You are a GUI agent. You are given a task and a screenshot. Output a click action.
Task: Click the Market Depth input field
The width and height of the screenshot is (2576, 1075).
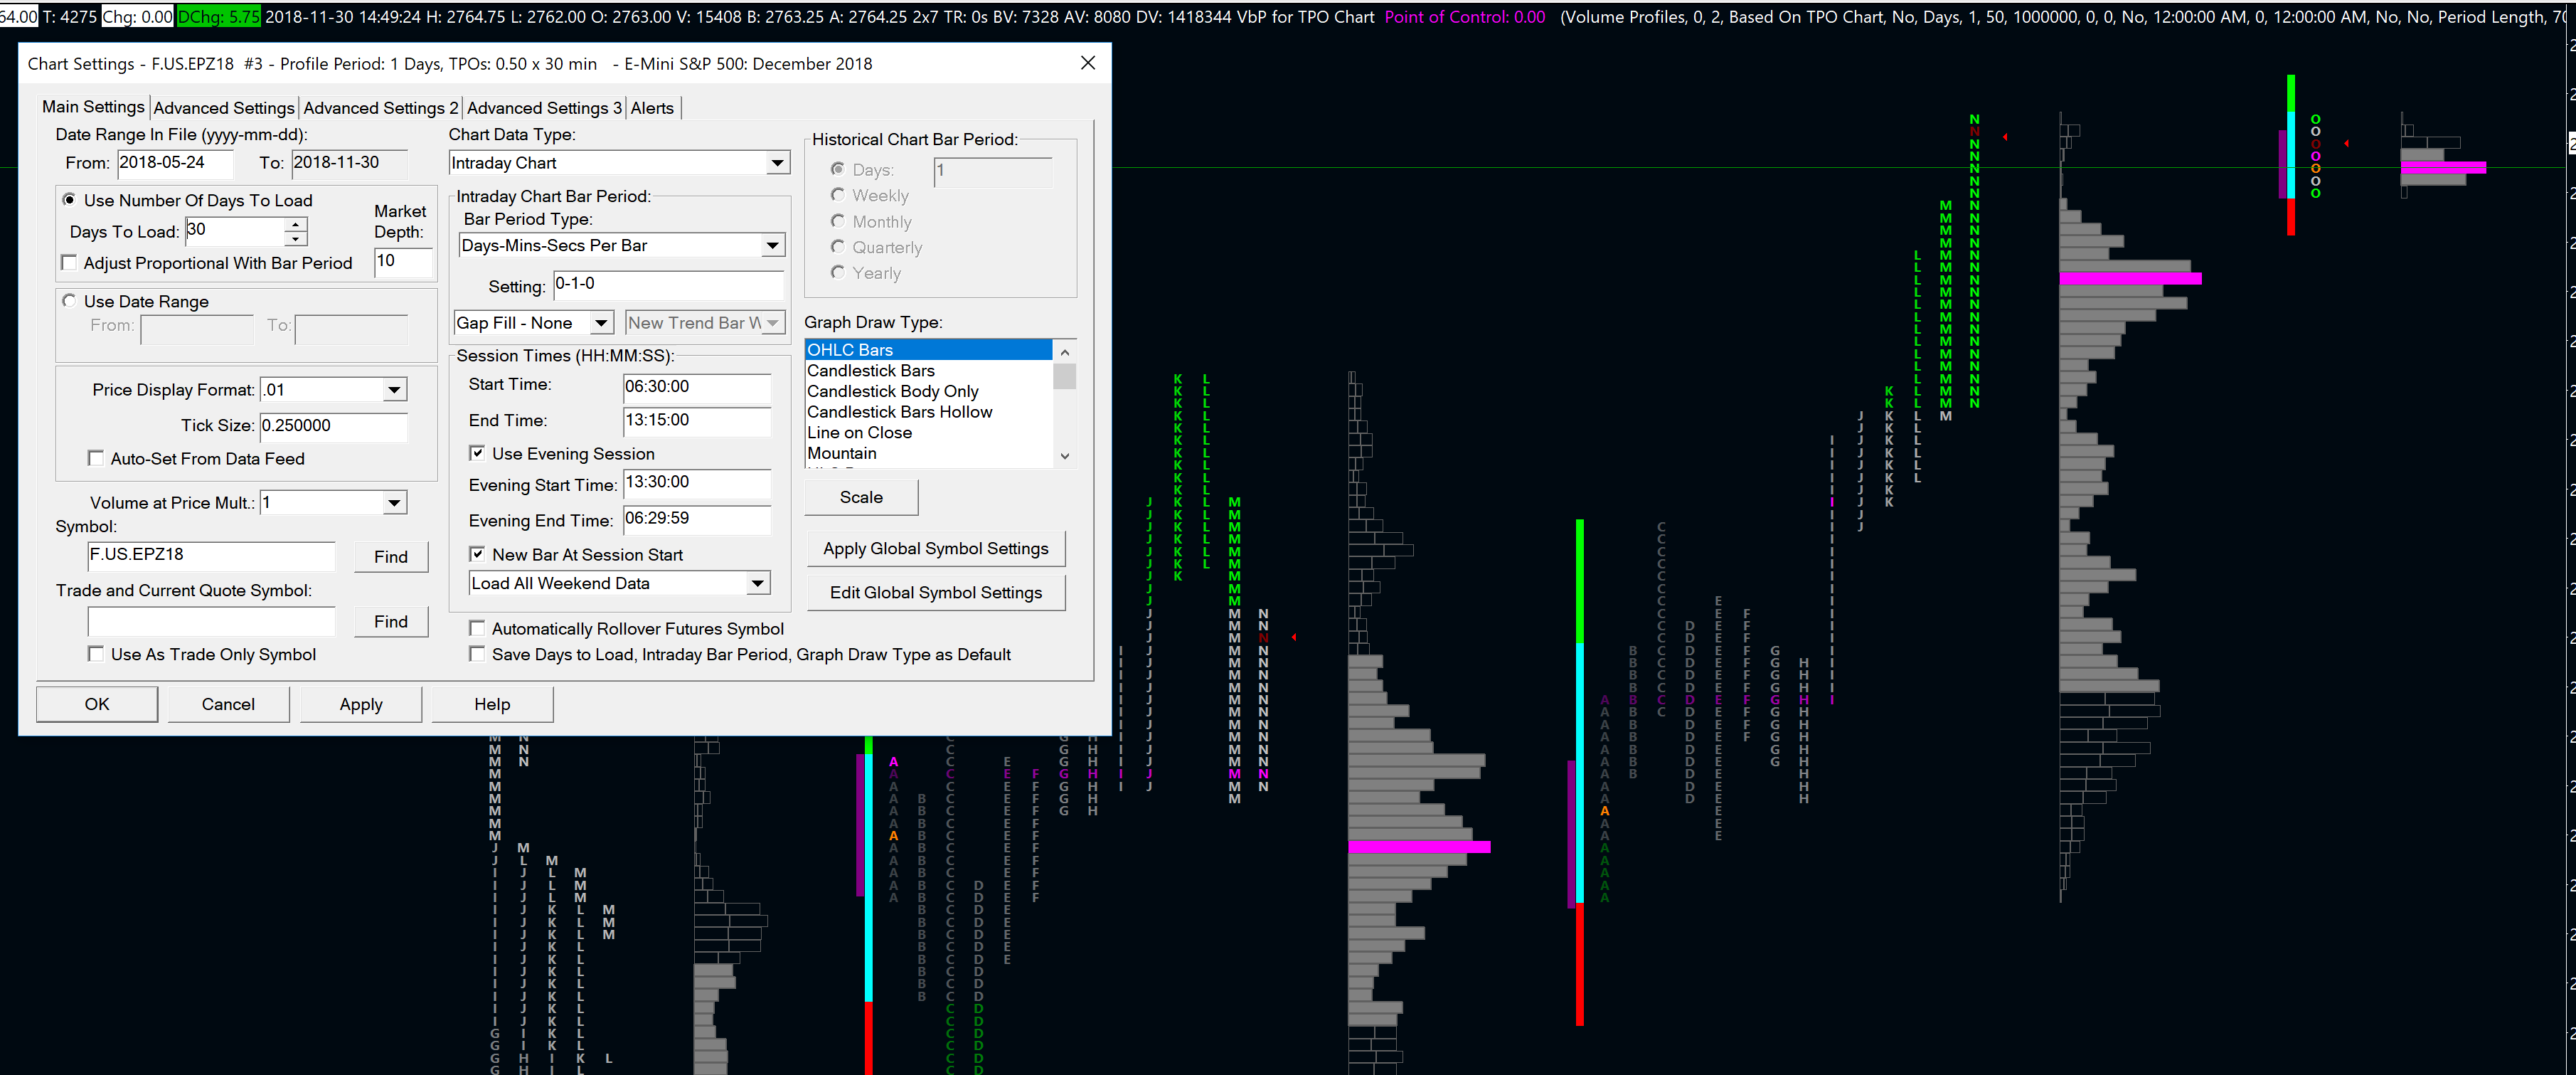point(403,262)
